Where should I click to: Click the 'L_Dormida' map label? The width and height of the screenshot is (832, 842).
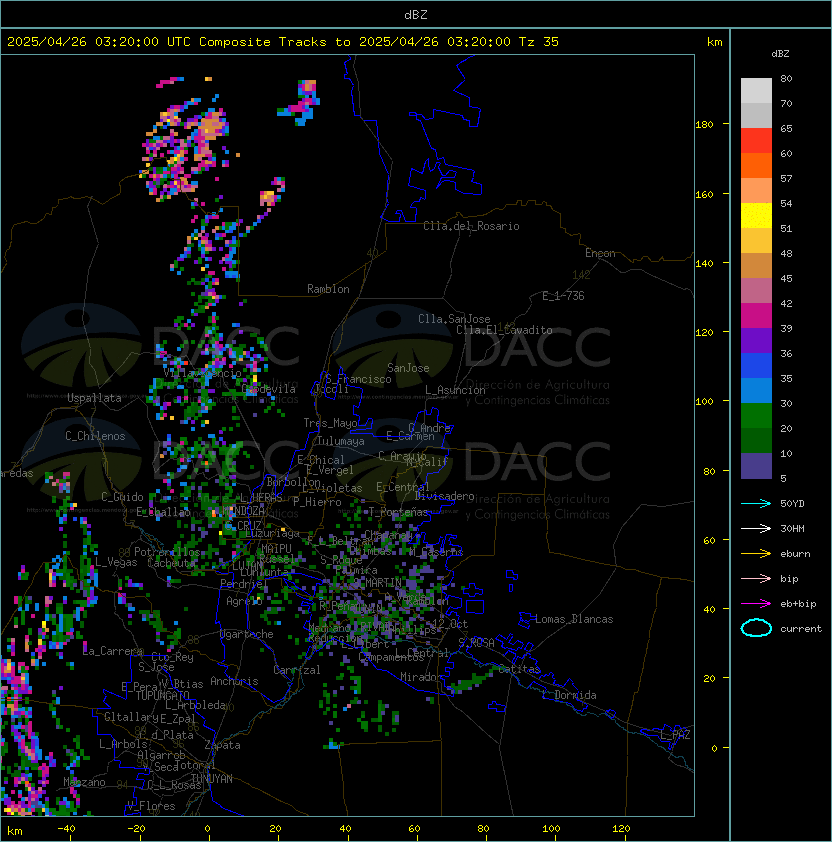click(x=569, y=695)
